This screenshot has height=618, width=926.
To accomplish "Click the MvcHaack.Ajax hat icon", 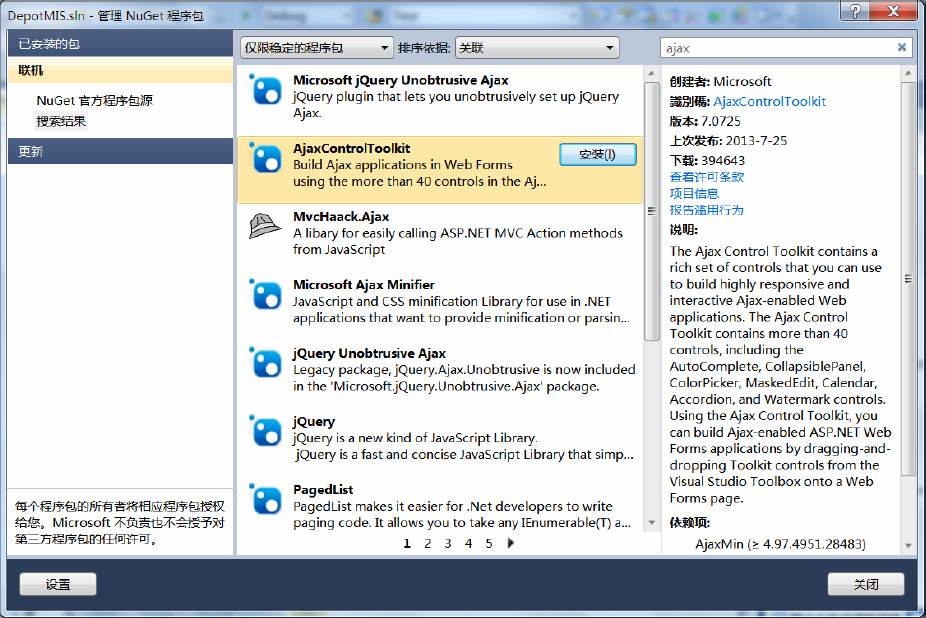I will tap(265, 226).
